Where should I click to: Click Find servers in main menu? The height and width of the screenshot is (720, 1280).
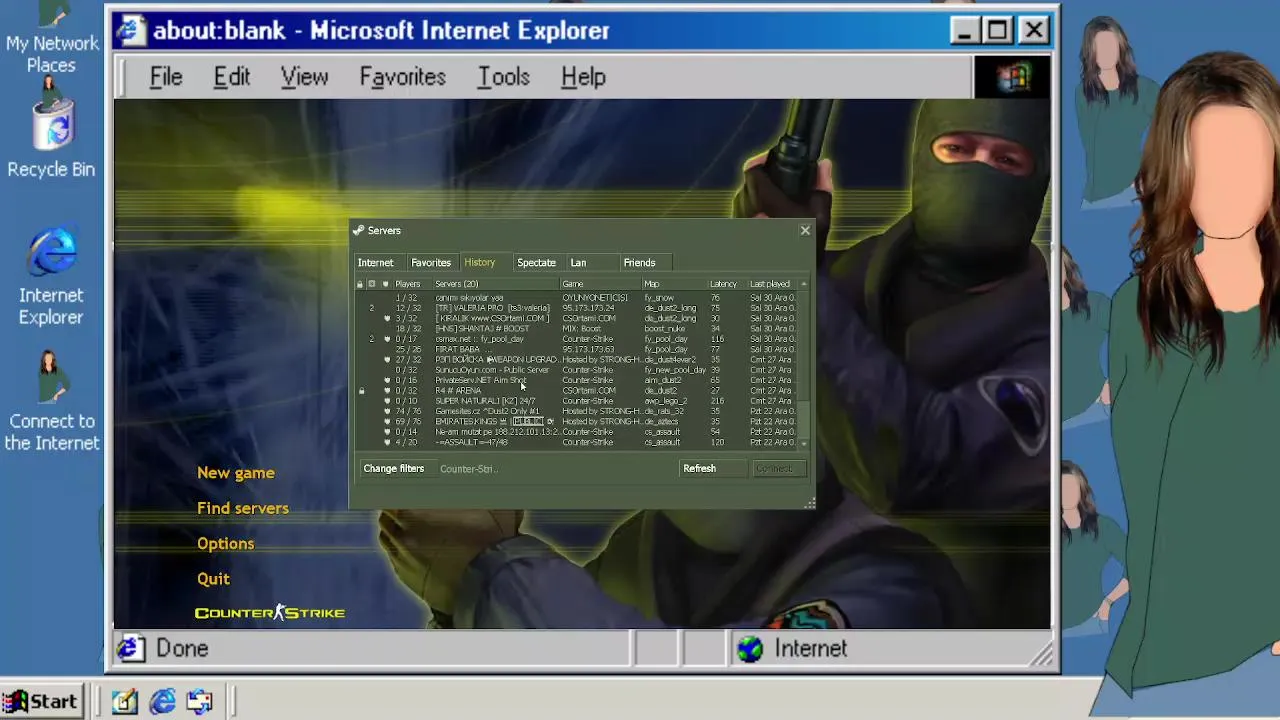243,508
